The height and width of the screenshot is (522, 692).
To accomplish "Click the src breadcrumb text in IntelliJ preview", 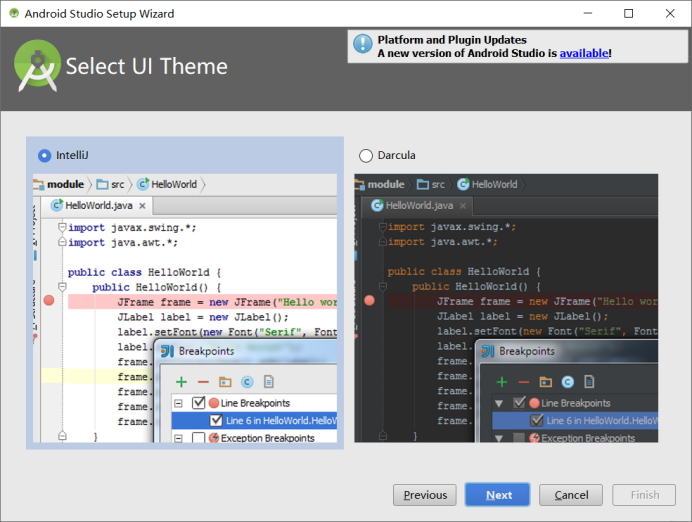I will (117, 184).
